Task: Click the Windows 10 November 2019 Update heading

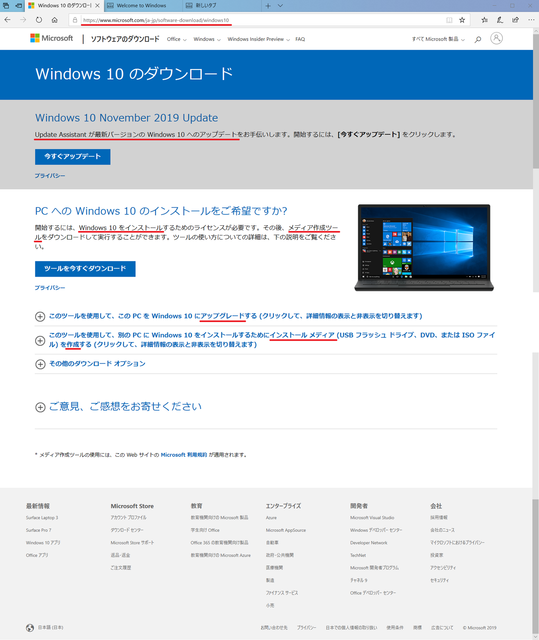Action: (126, 118)
